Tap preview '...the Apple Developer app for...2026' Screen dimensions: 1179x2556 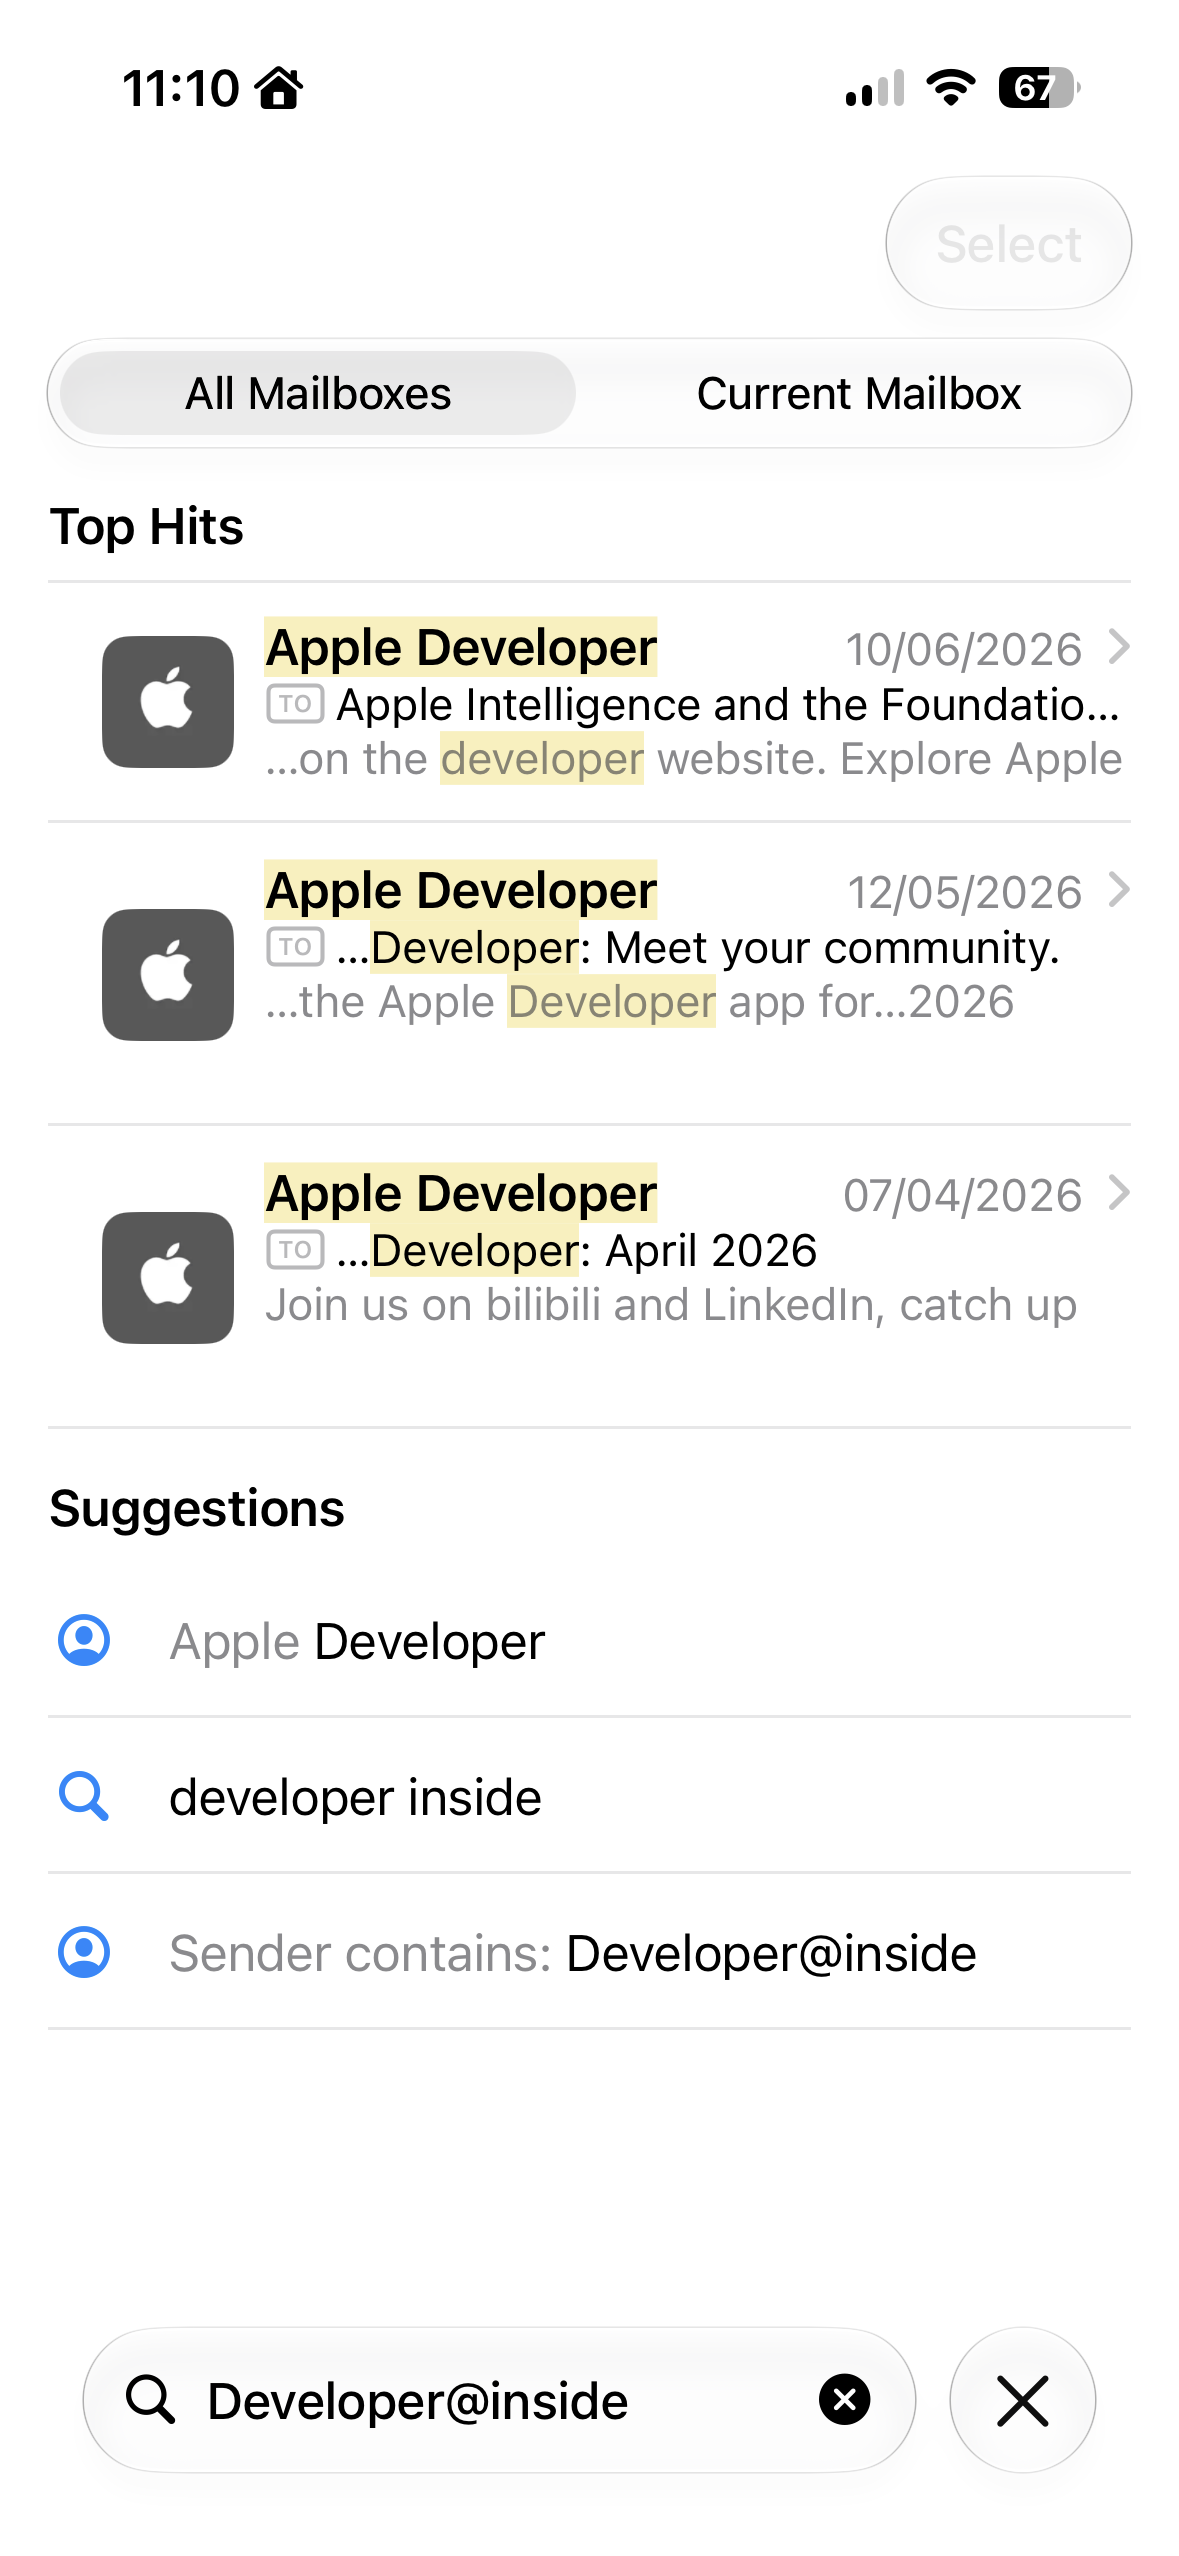pos(640,1002)
